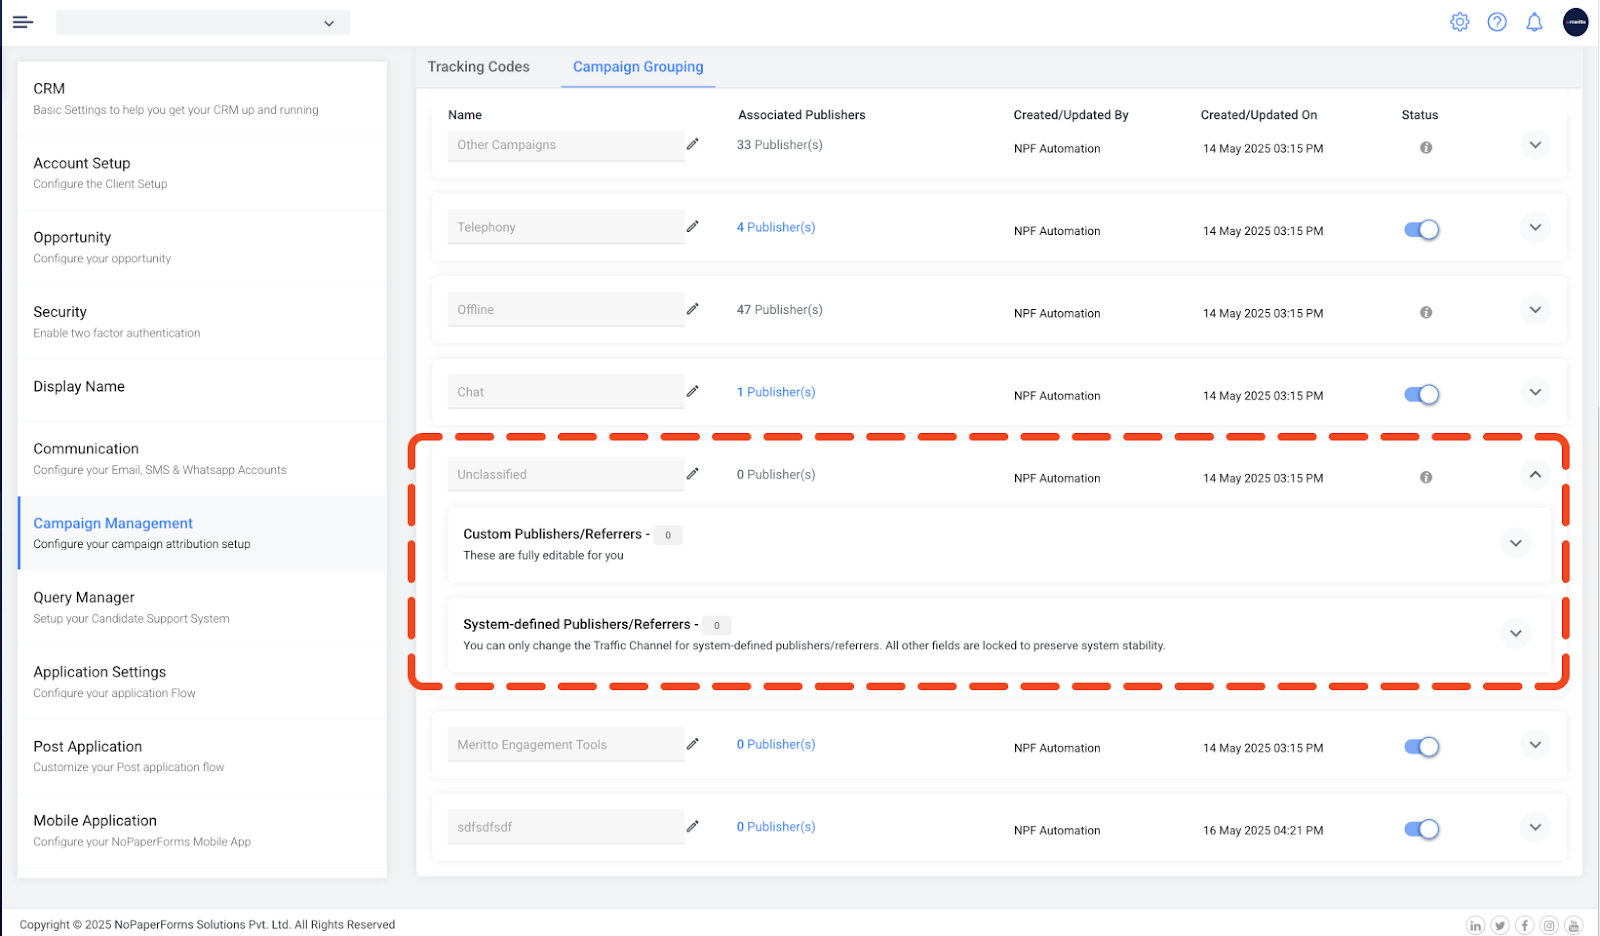The height and width of the screenshot is (936, 1600).
Task: Open the settings gear icon
Action: point(1459,22)
